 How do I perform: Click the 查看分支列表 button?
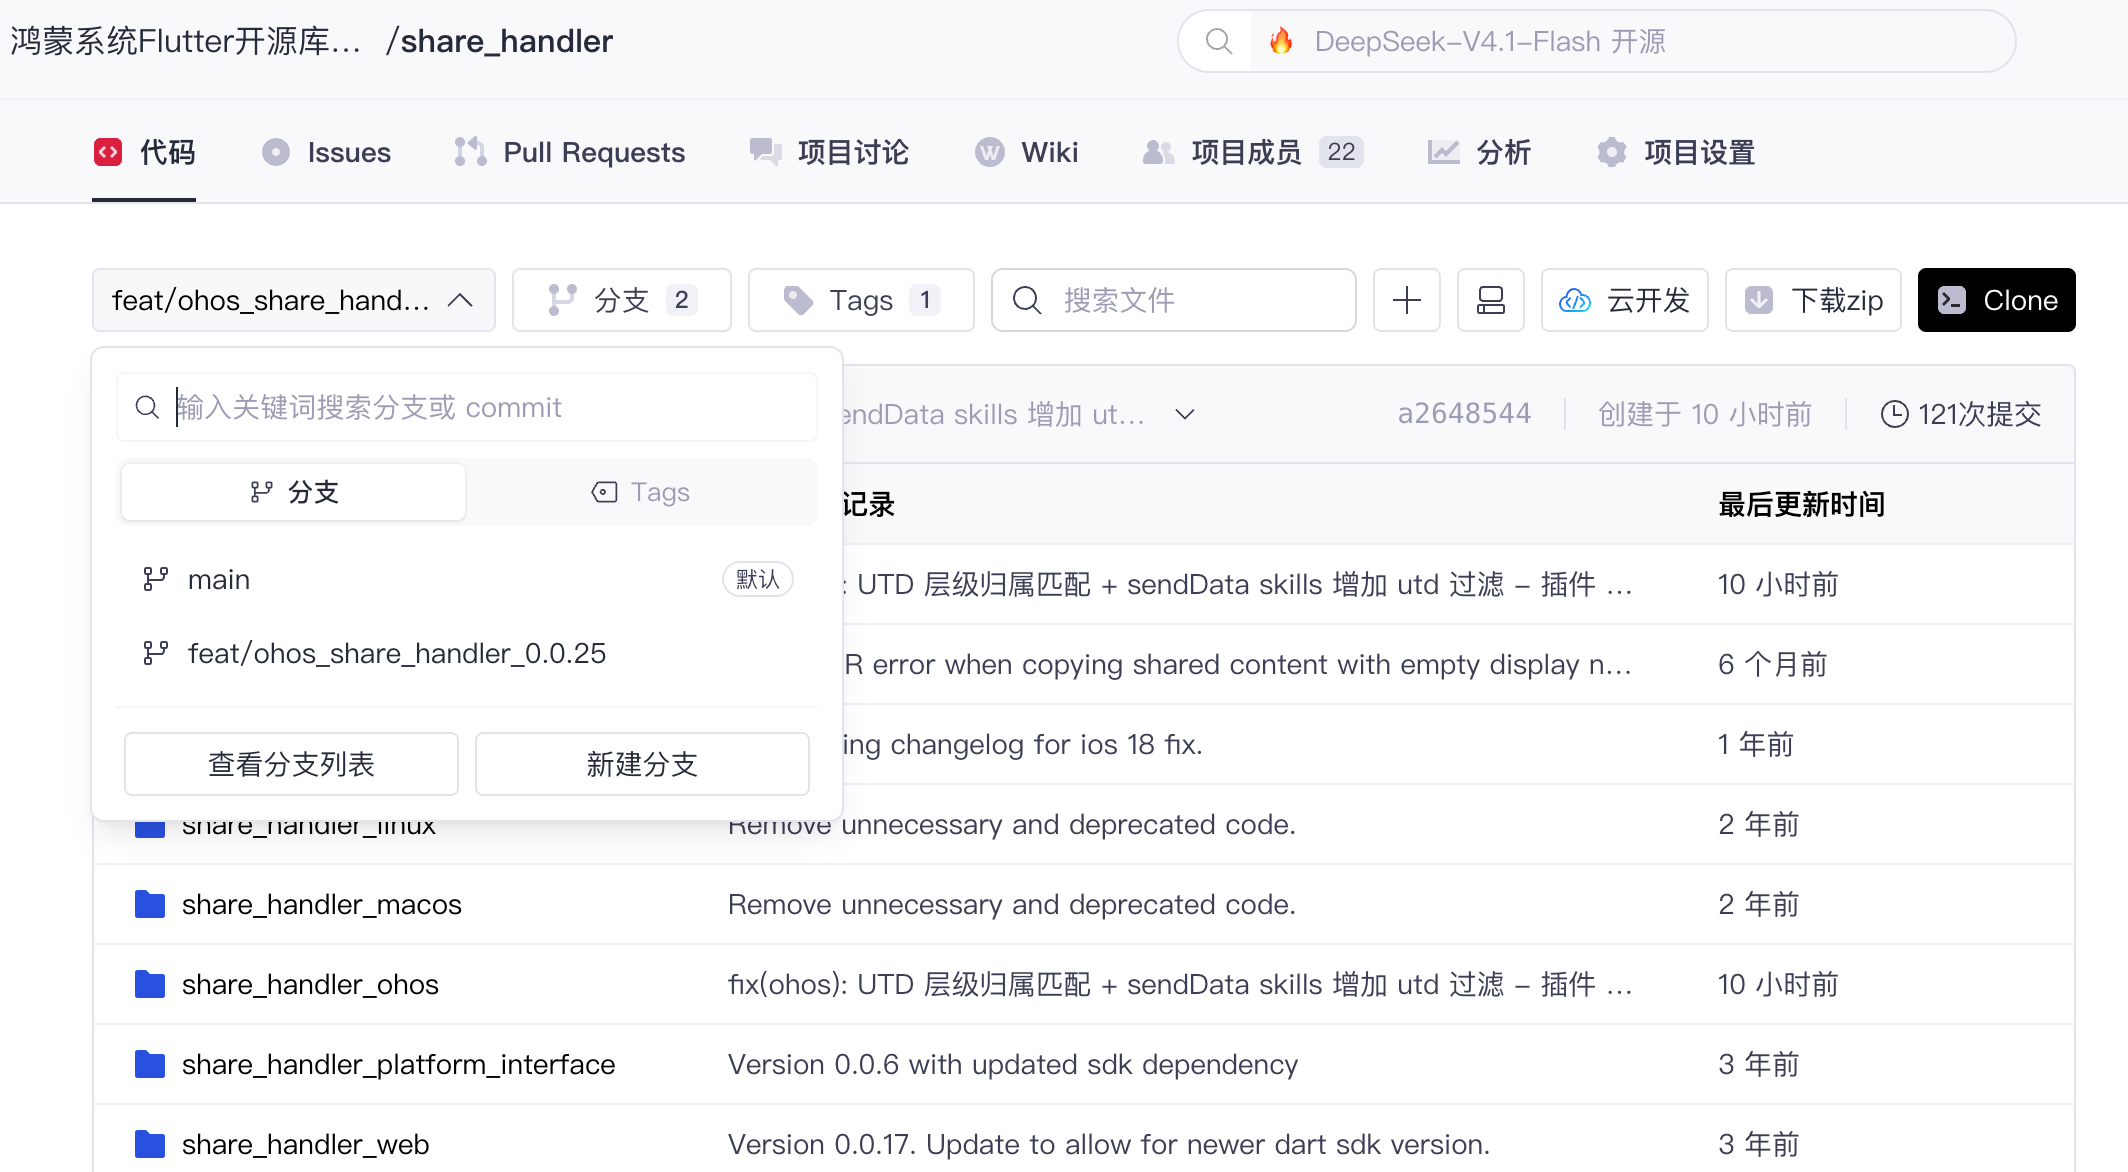(291, 764)
